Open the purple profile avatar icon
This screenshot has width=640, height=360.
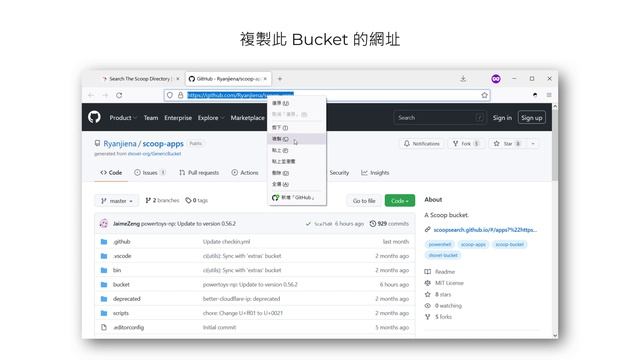tap(496, 79)
